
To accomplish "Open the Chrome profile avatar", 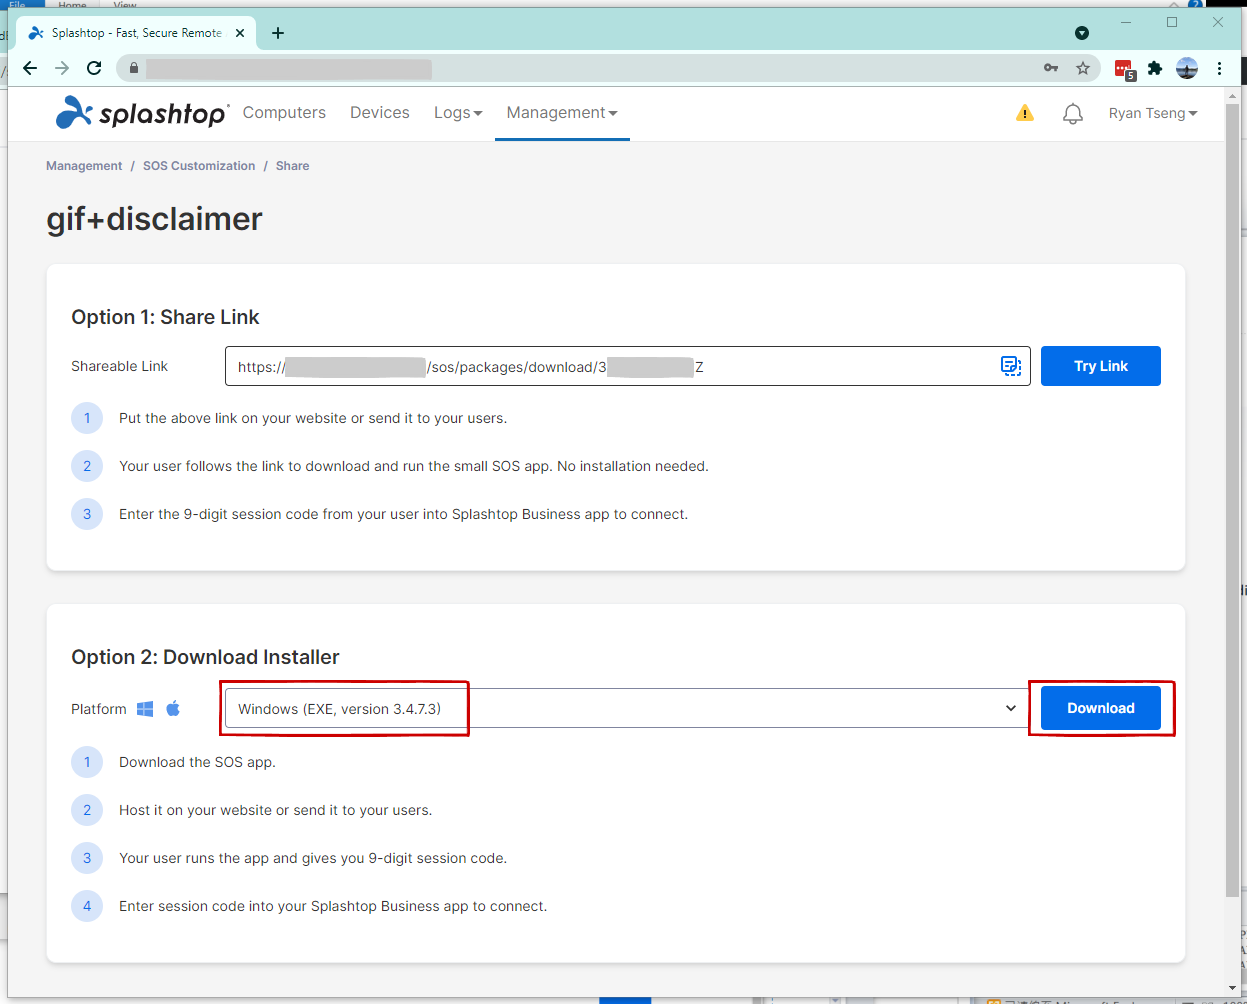I will pos(1187,68).
